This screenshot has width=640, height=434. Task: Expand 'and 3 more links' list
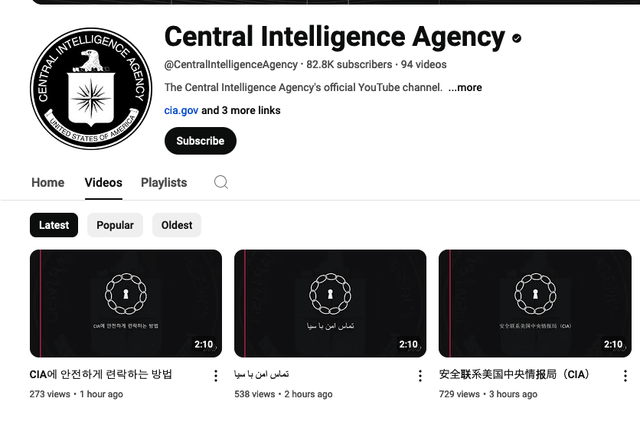pyautogui.click(x=241, y=110)
